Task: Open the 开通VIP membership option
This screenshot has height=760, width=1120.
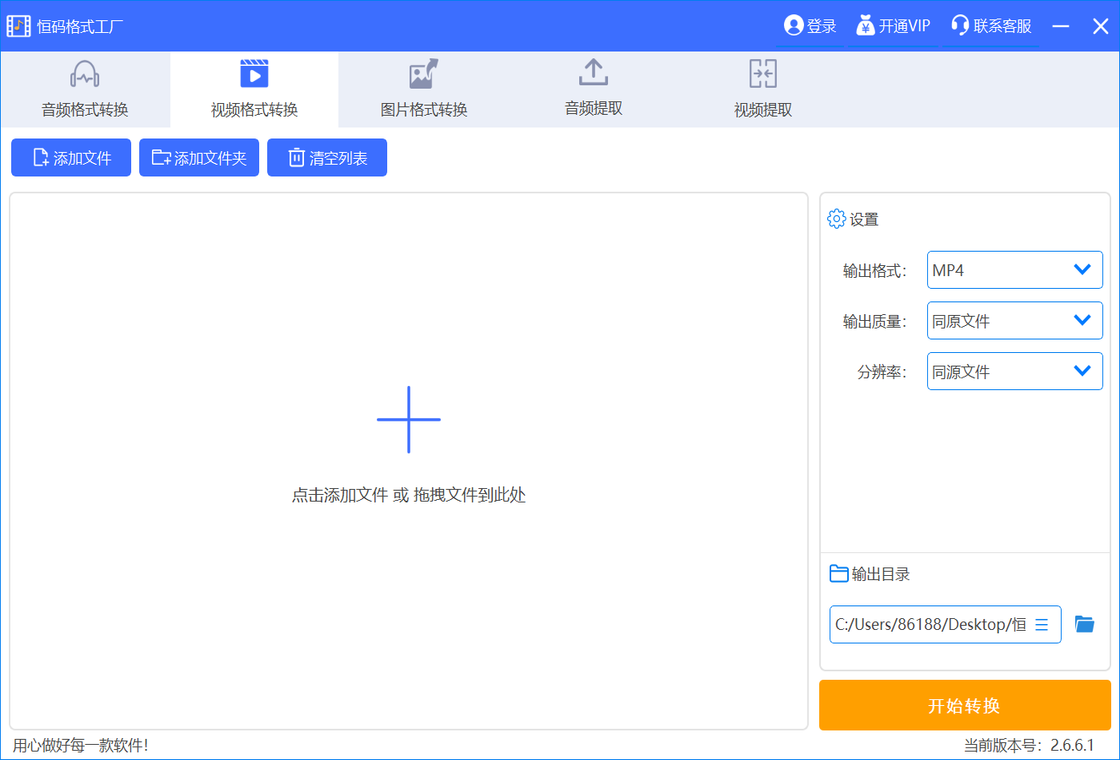Action: pyautogui.click(x=893, y=26)
